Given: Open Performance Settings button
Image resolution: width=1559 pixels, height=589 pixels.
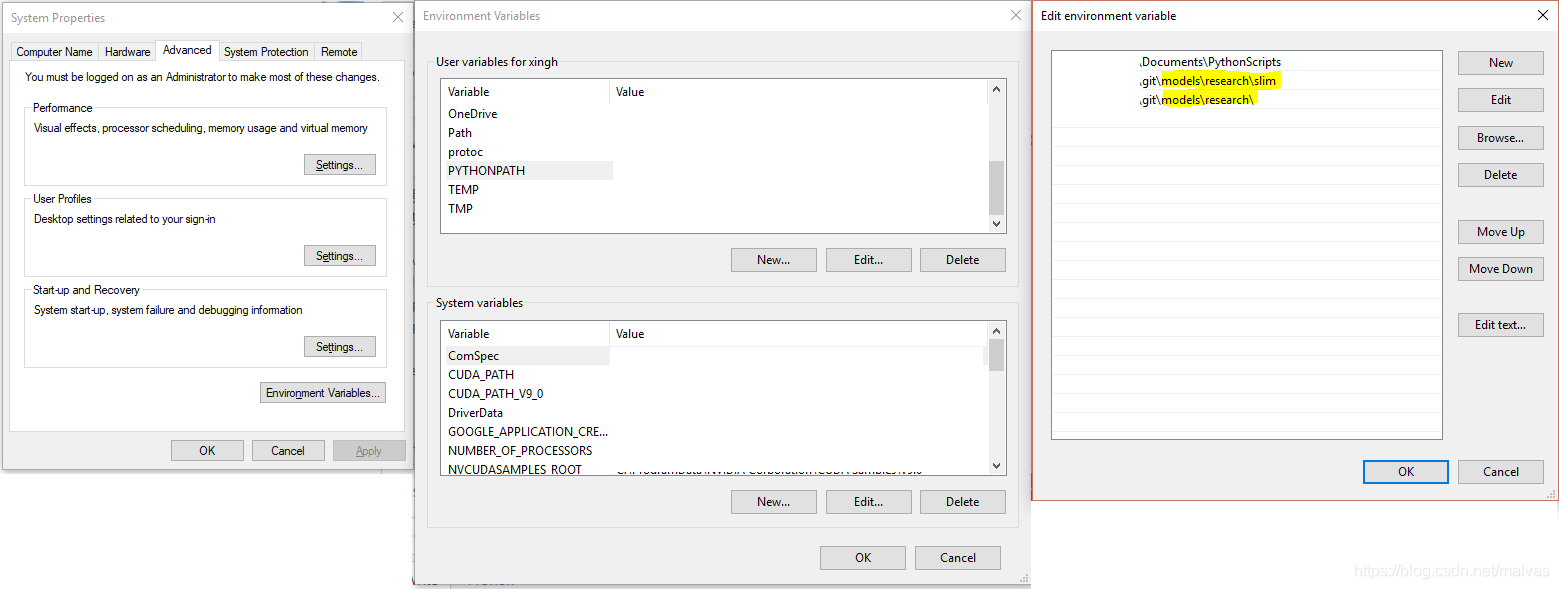Looking at the screenshot, I should point(340,165).
